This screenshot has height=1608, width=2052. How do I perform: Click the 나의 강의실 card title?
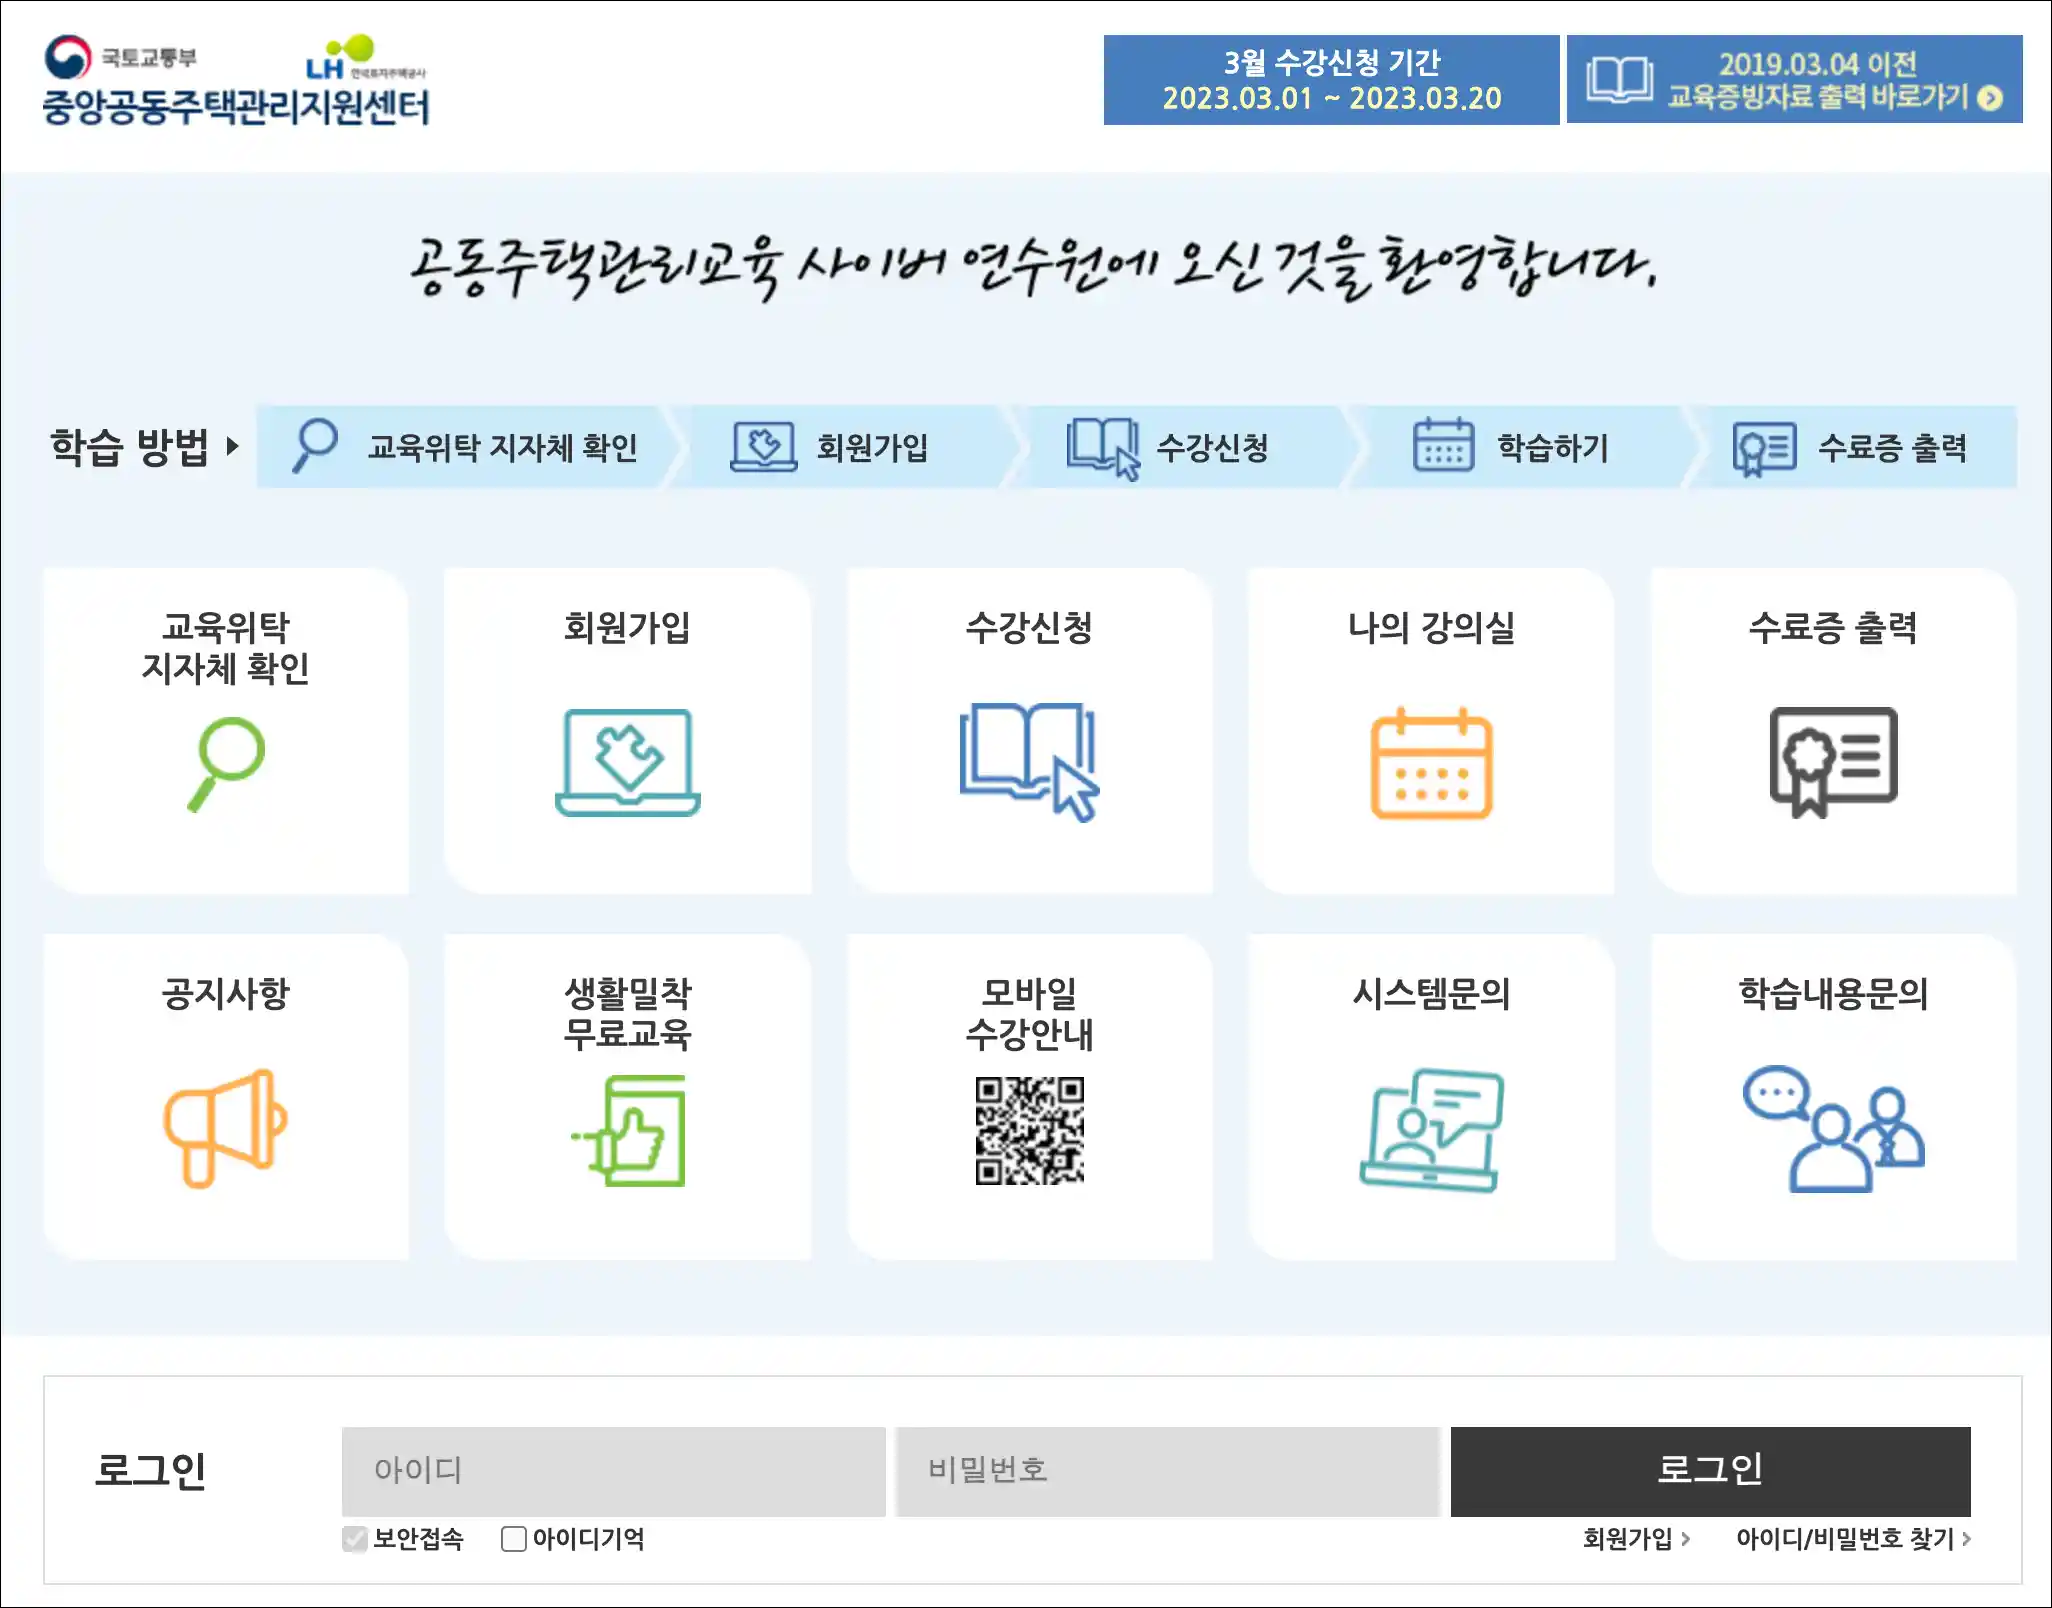1431,627
